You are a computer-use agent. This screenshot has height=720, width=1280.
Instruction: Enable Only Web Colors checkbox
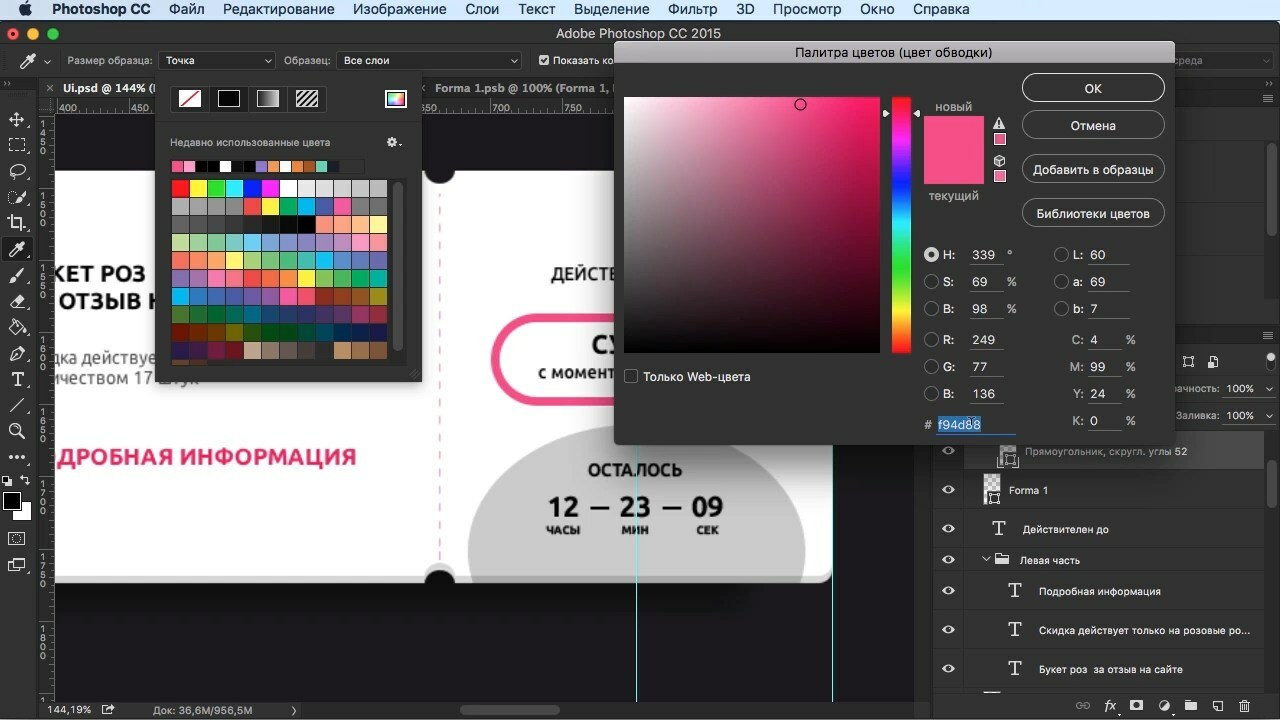631,377
